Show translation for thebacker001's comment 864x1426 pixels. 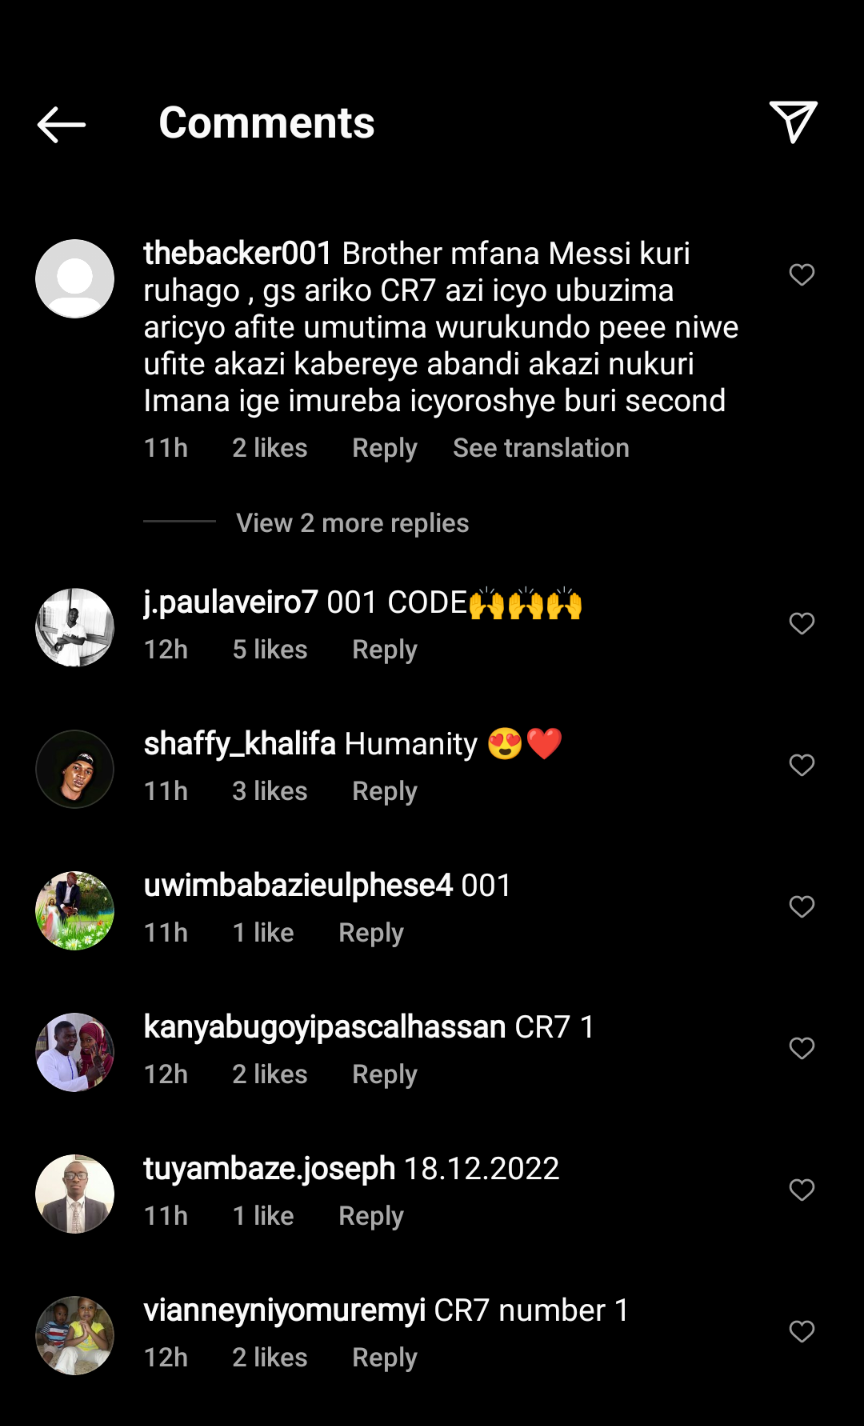(x=540, y=448)
